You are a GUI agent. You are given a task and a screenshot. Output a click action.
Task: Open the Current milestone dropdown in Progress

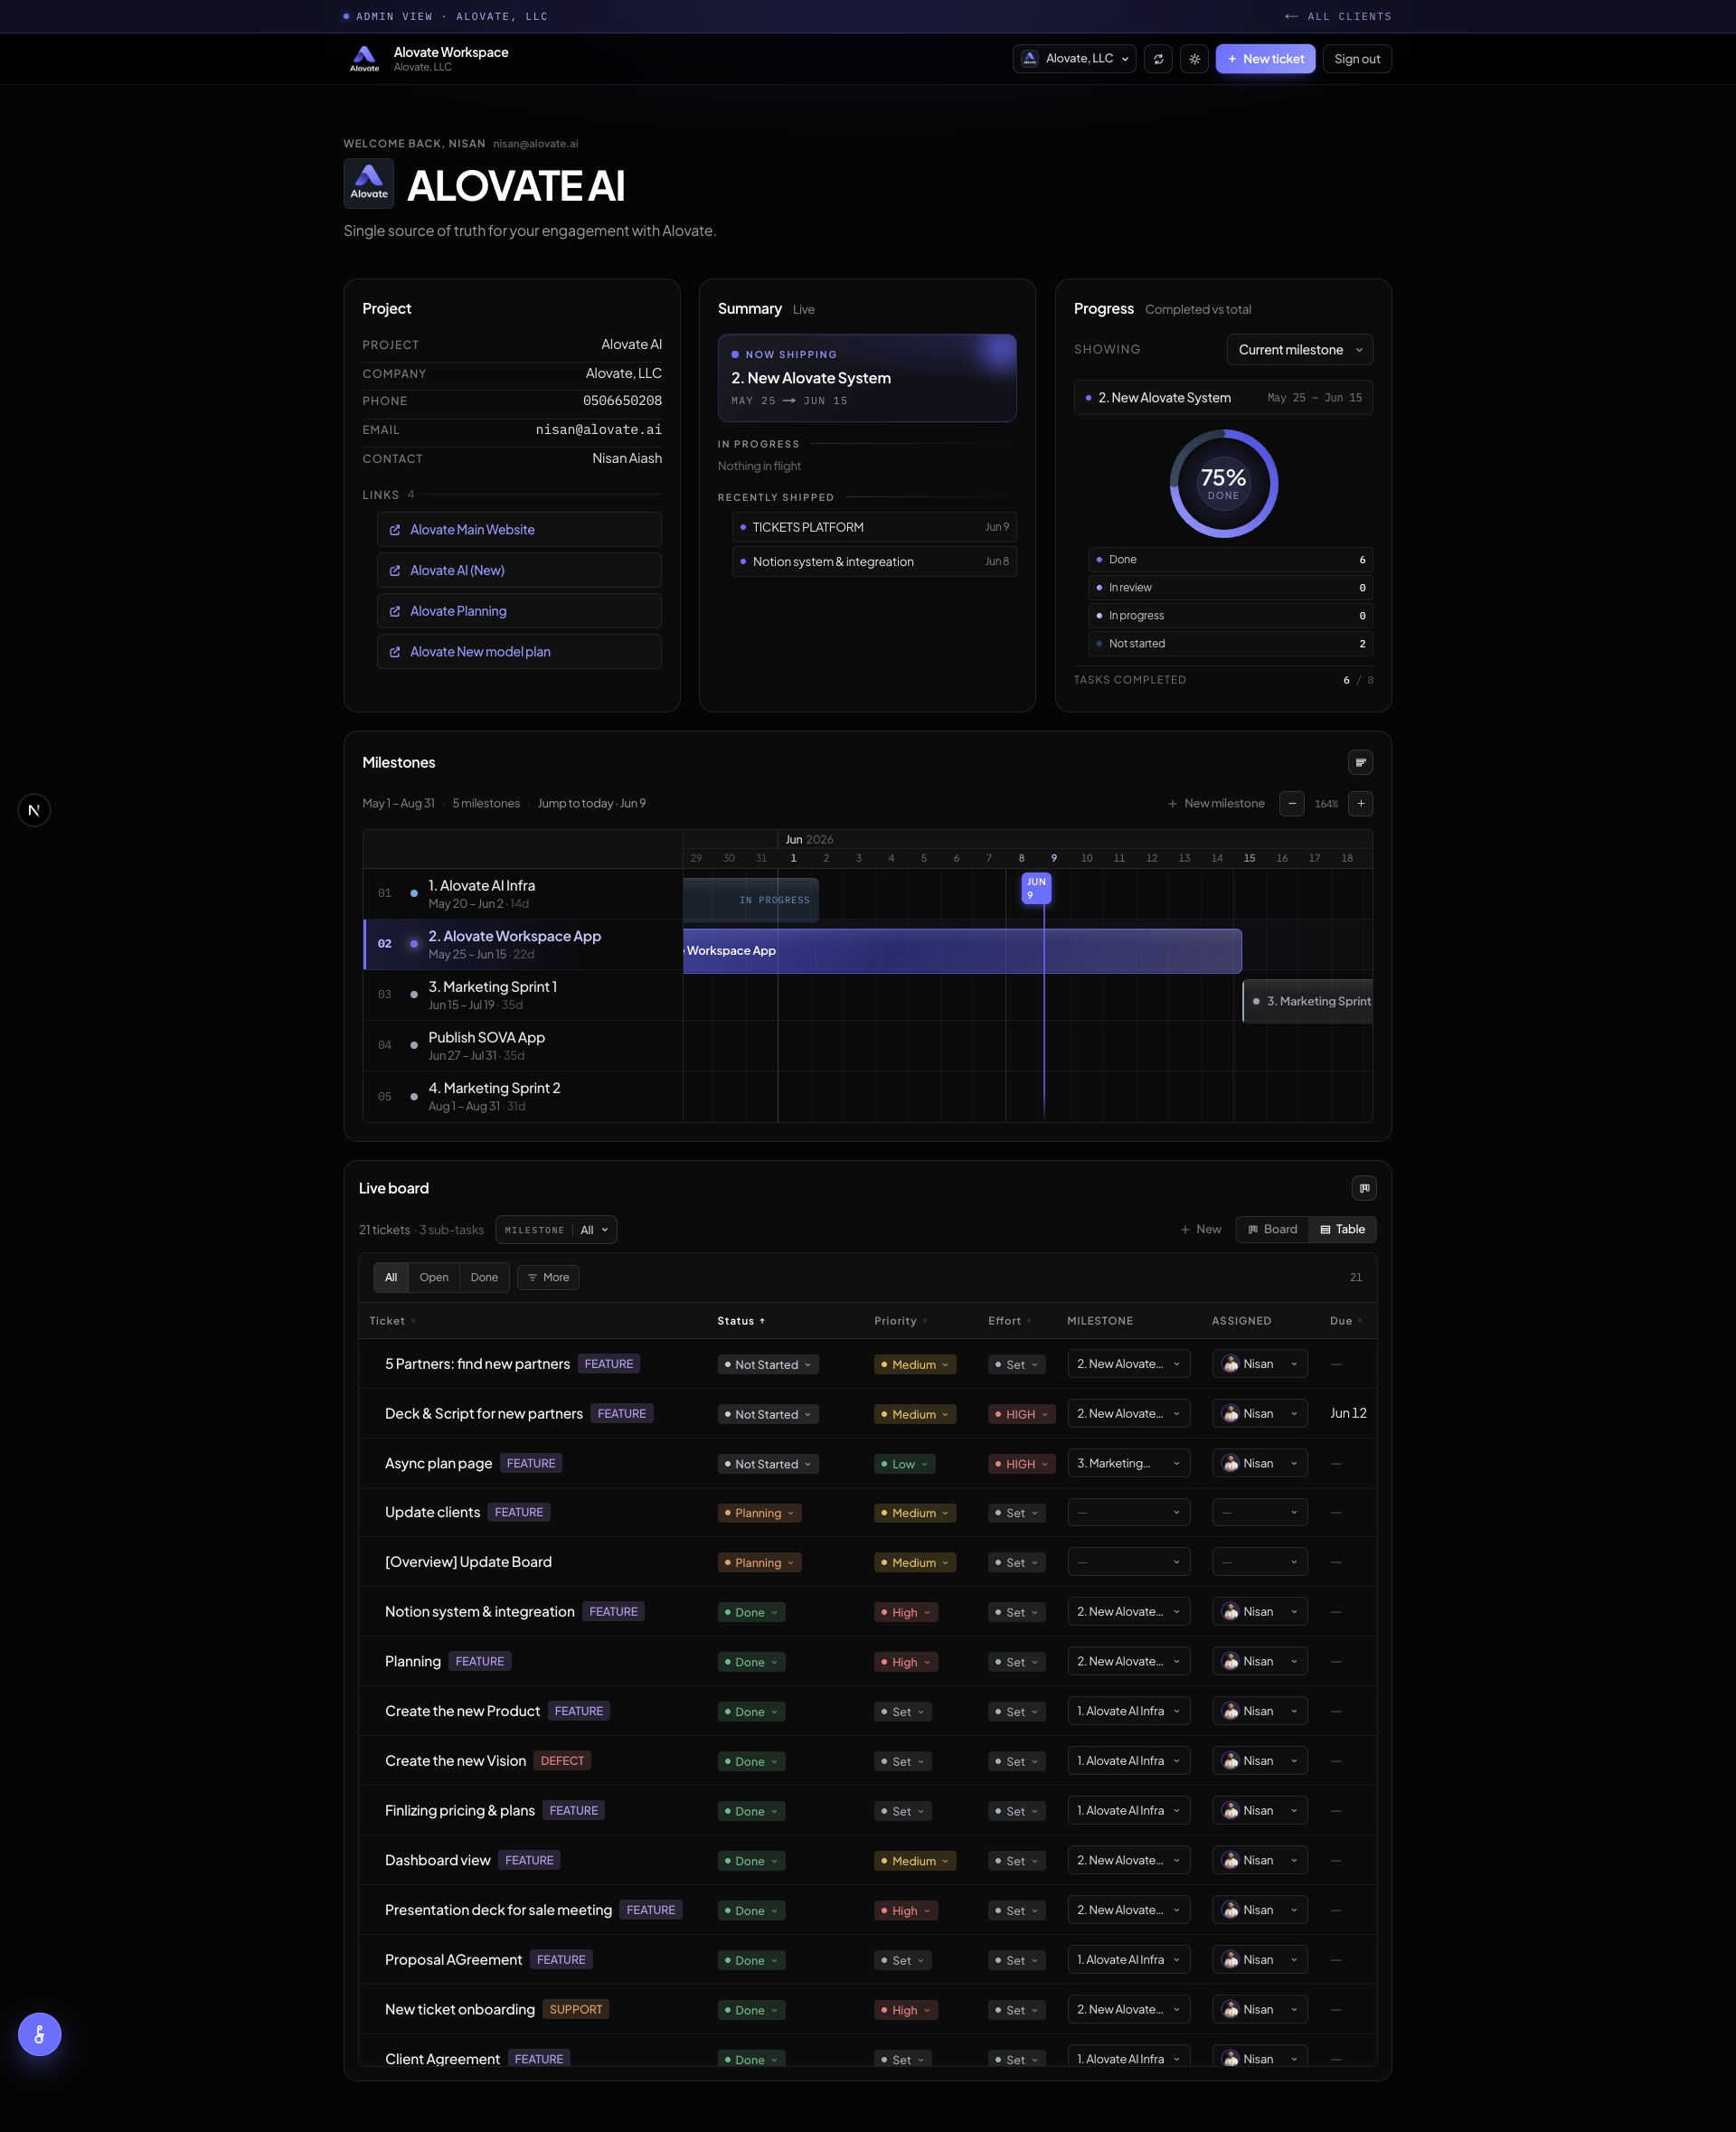(x=1299, y=349)
